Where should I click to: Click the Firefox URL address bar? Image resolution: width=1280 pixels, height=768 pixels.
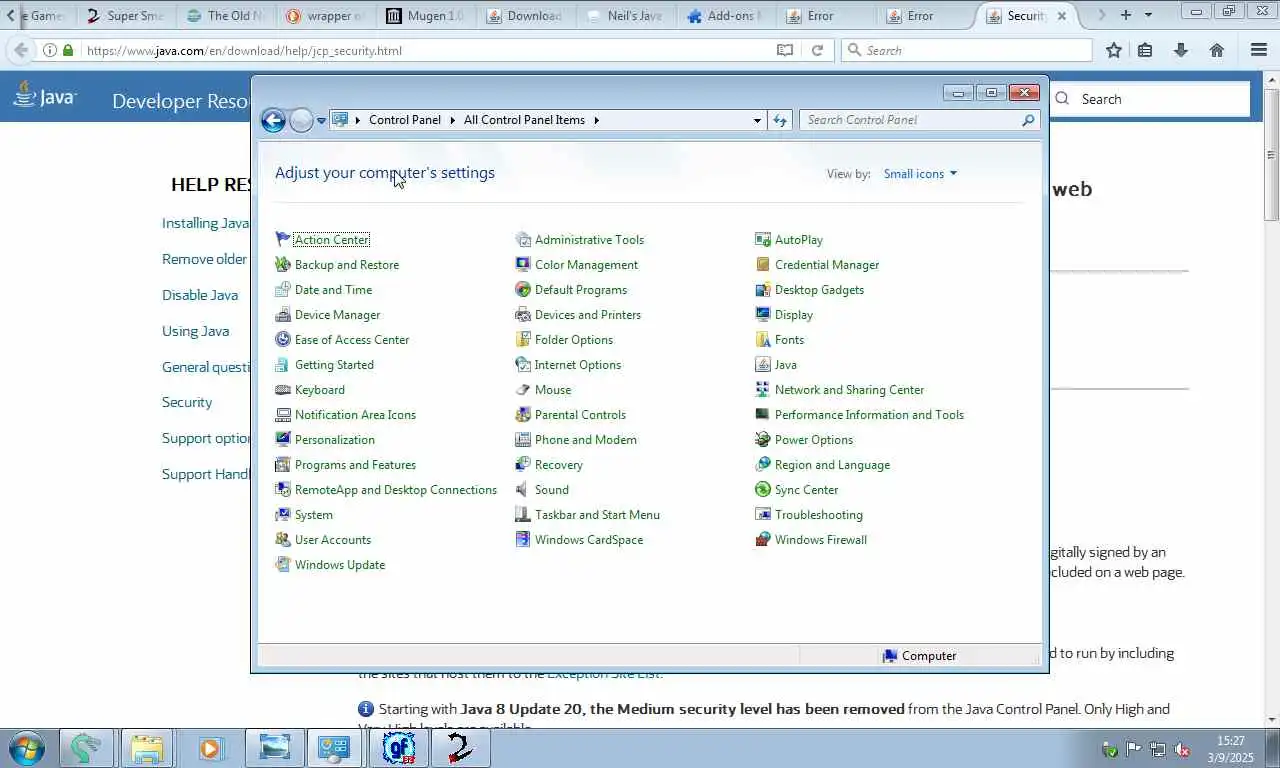click(425, 50)
